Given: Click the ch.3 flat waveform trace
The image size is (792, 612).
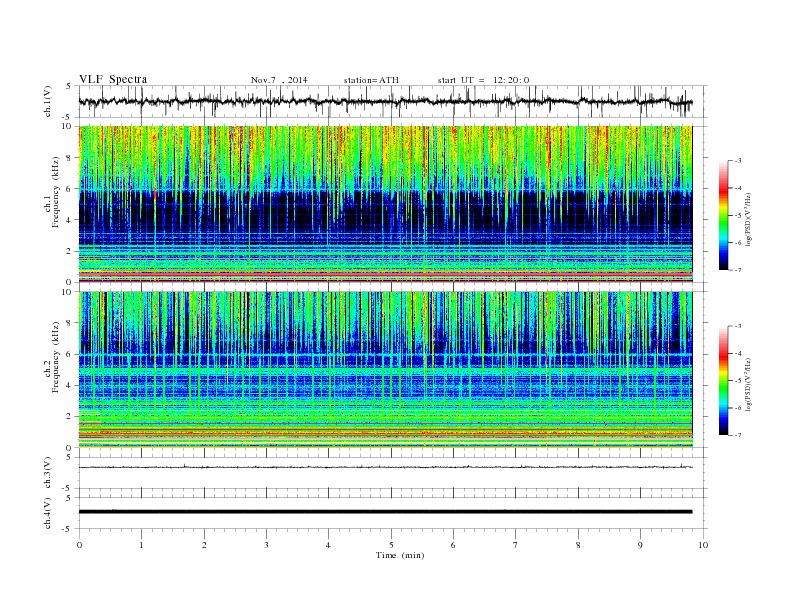Looking at the screenshot, I should tap(386, 467).
